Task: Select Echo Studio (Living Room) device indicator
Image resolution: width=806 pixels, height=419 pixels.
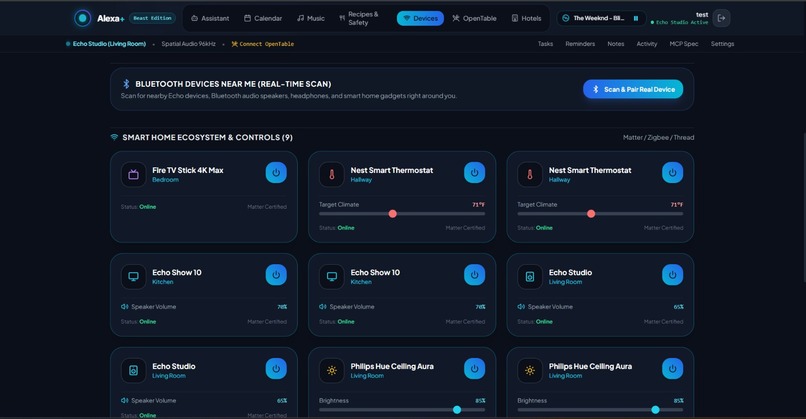Action: 106,44
